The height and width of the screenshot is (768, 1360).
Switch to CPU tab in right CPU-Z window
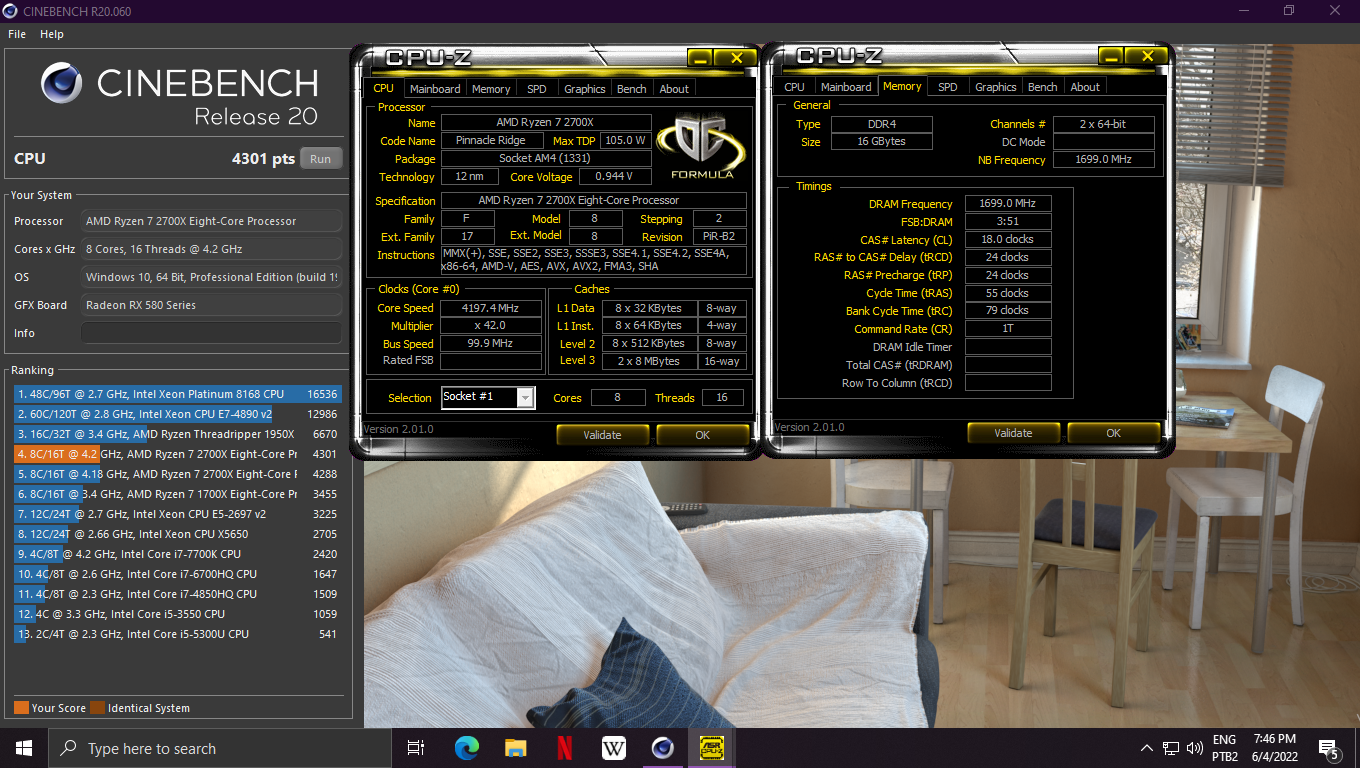(794, 87)
